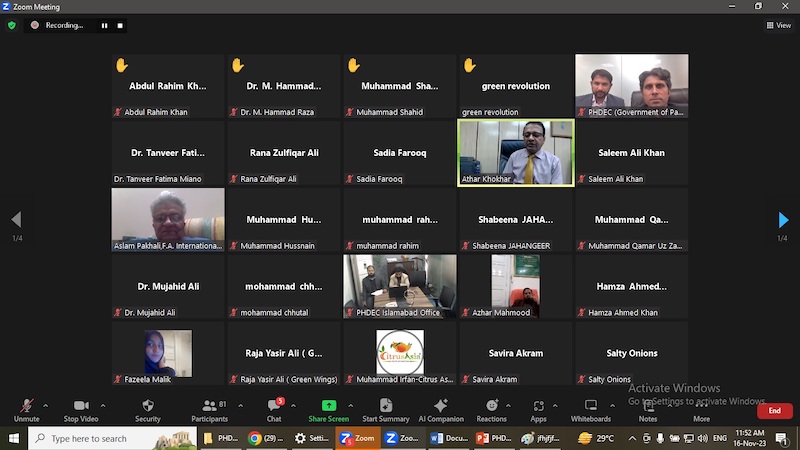This screenshot has width=800, height=450.
Task: Pause the meeting recording
Action: [104, 25]
